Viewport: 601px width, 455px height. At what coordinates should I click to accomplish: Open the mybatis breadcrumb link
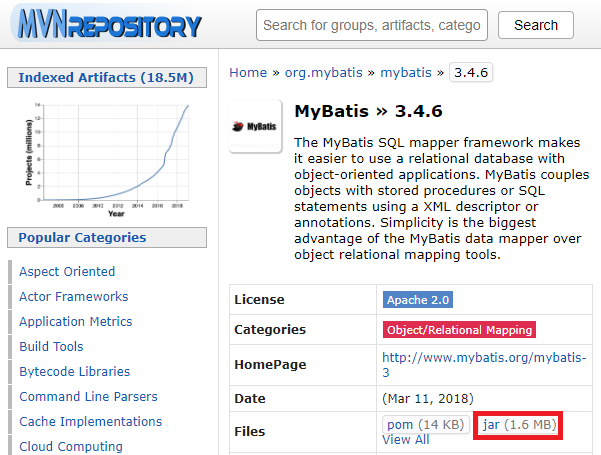(x=406, y=72)
